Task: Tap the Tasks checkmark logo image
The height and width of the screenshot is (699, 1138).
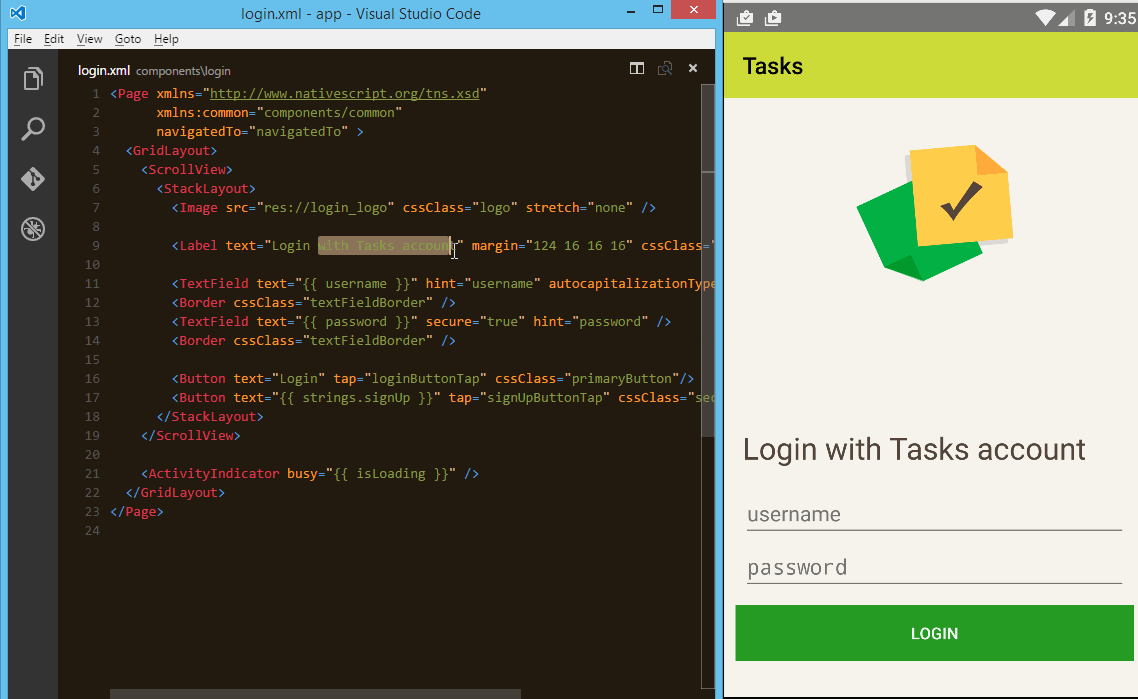Action: tap(935, 212)
